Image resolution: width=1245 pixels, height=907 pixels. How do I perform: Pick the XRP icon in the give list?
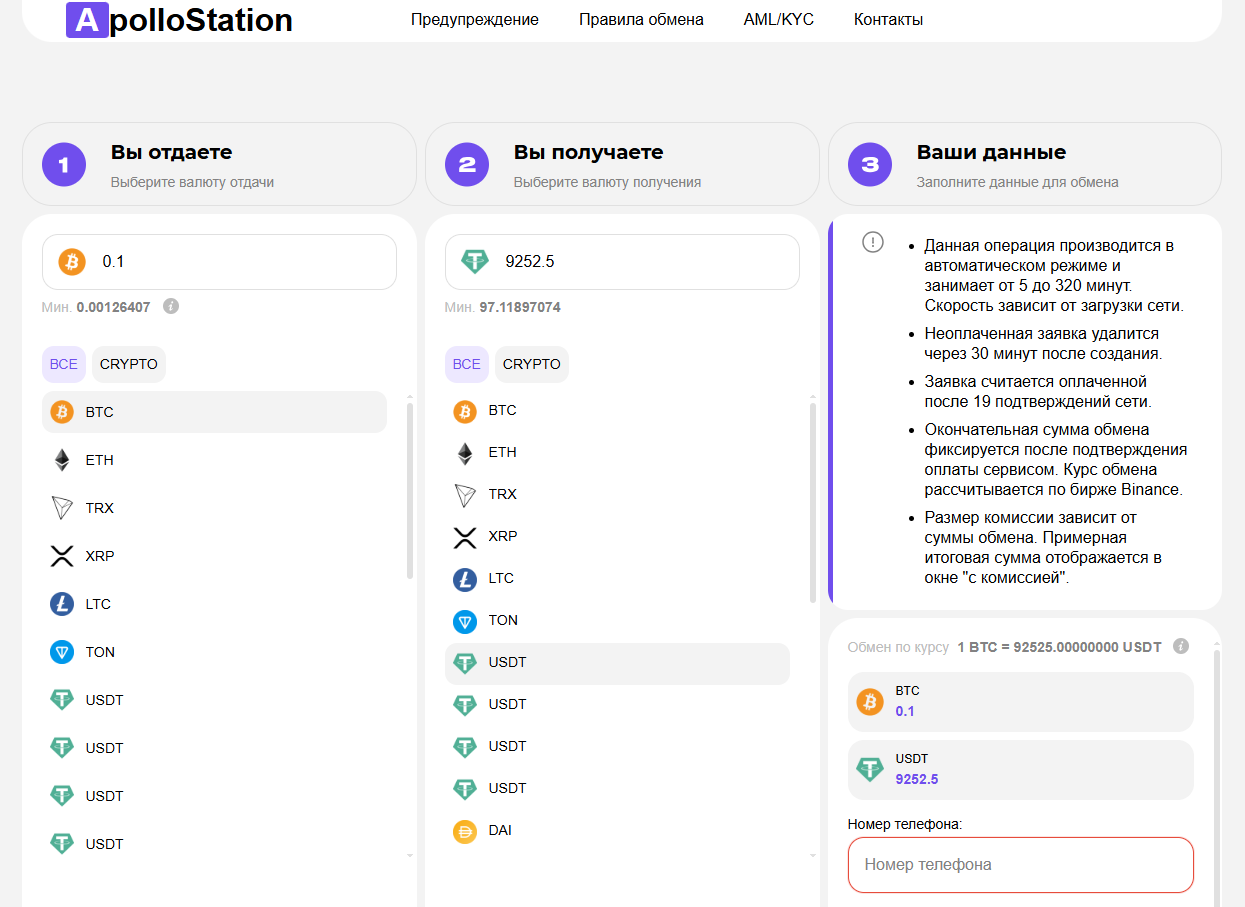62,556
